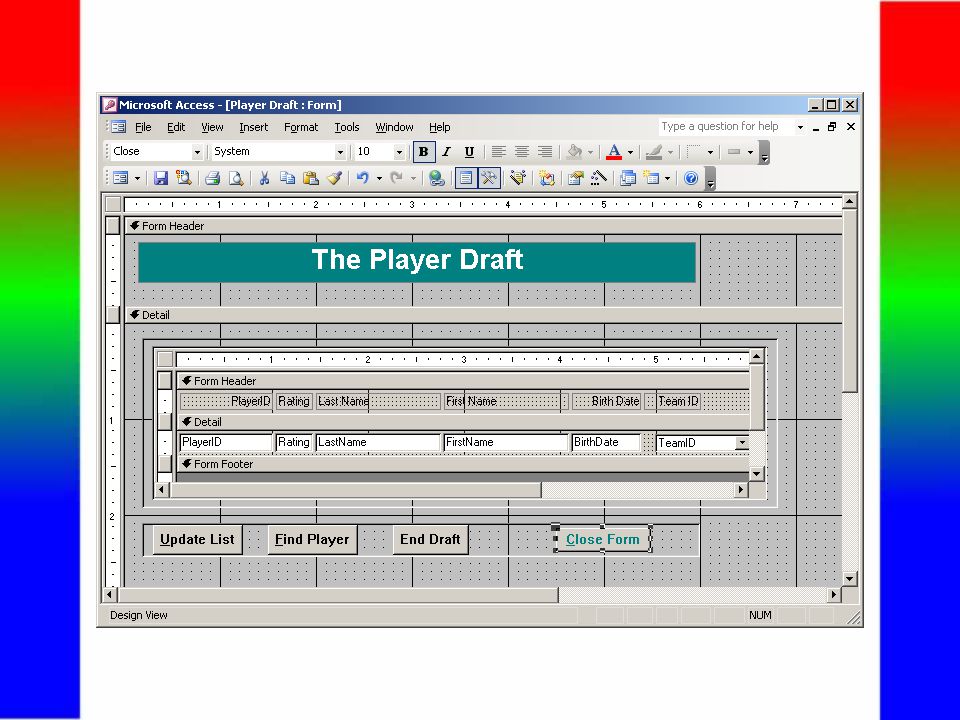Click the Copy icon
960x720 pixels.
[288, 178]
